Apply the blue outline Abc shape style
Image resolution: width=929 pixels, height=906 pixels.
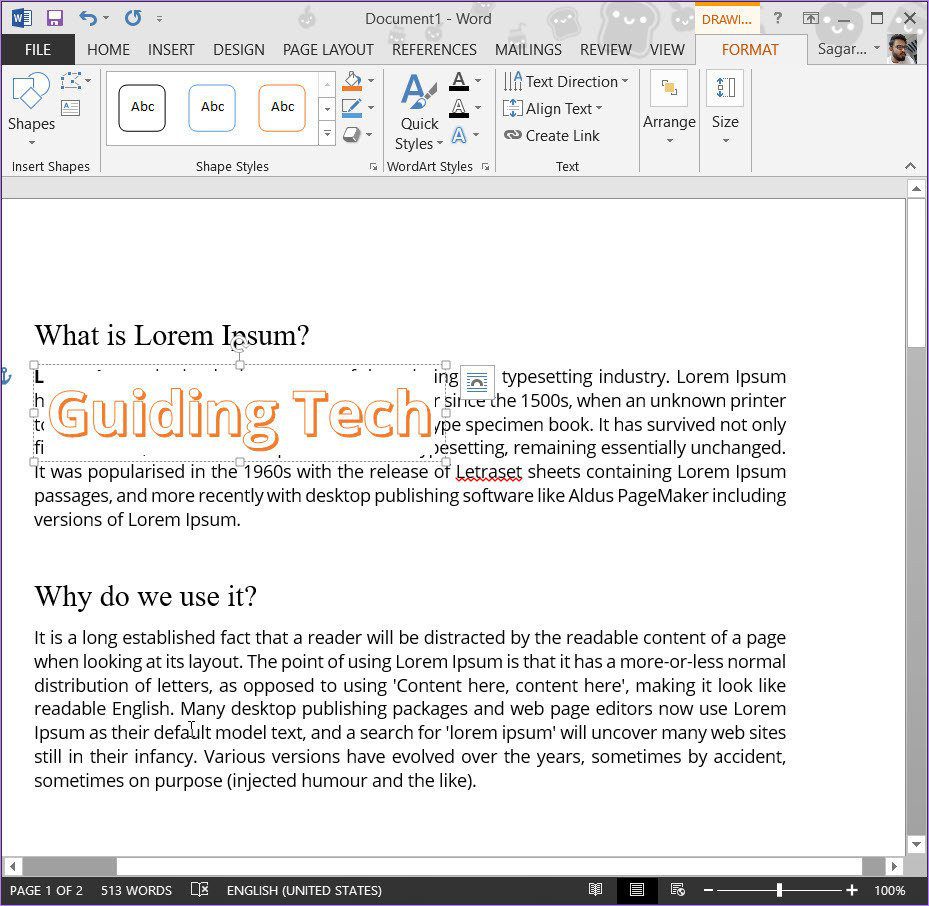212,107
